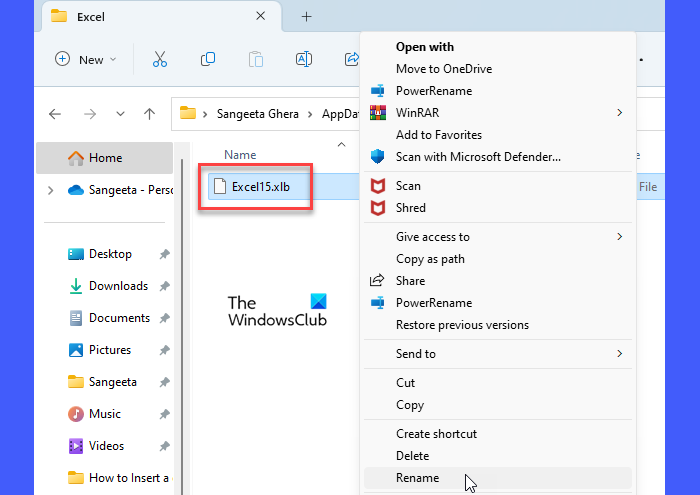Choose Rename in the context menu
This screenshot has height=495, width=700.
click(498, 478)
